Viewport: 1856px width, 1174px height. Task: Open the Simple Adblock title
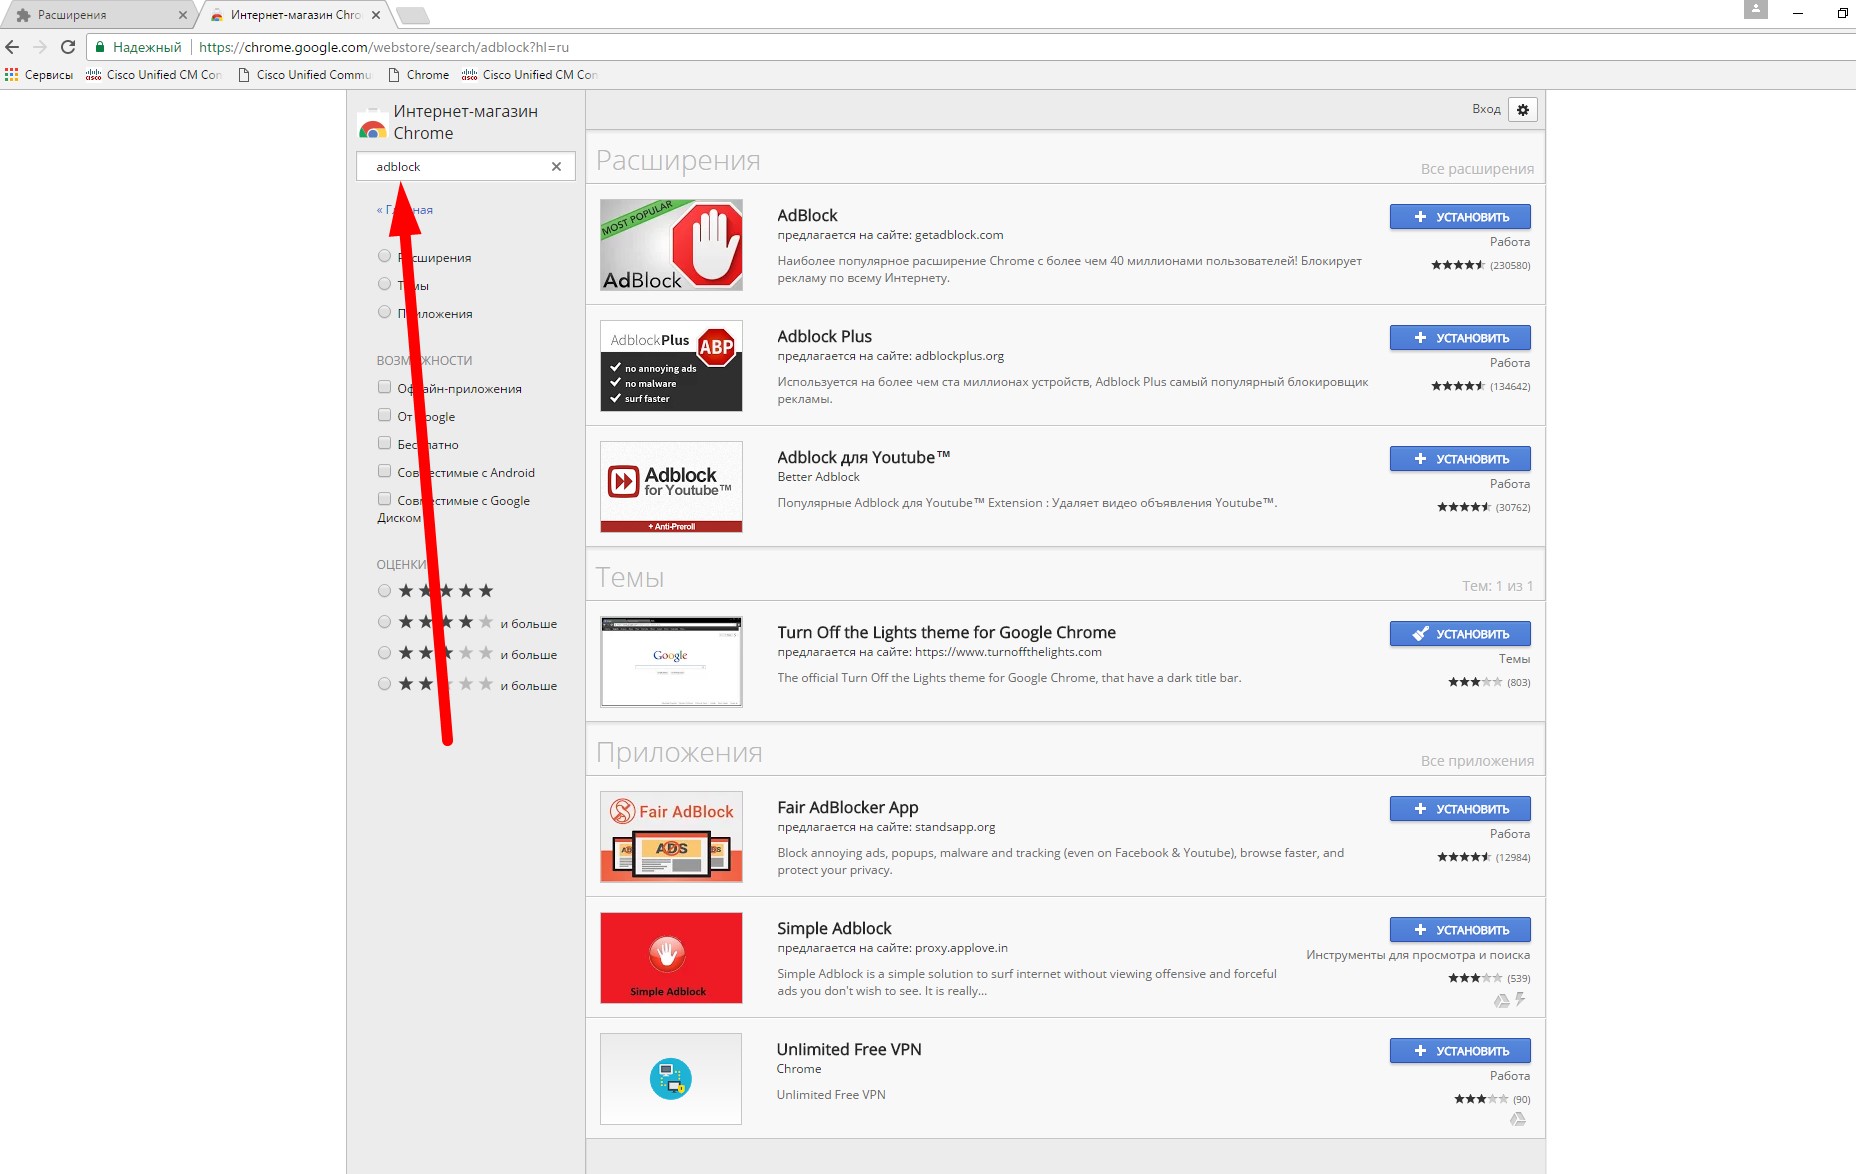[834, 928]
